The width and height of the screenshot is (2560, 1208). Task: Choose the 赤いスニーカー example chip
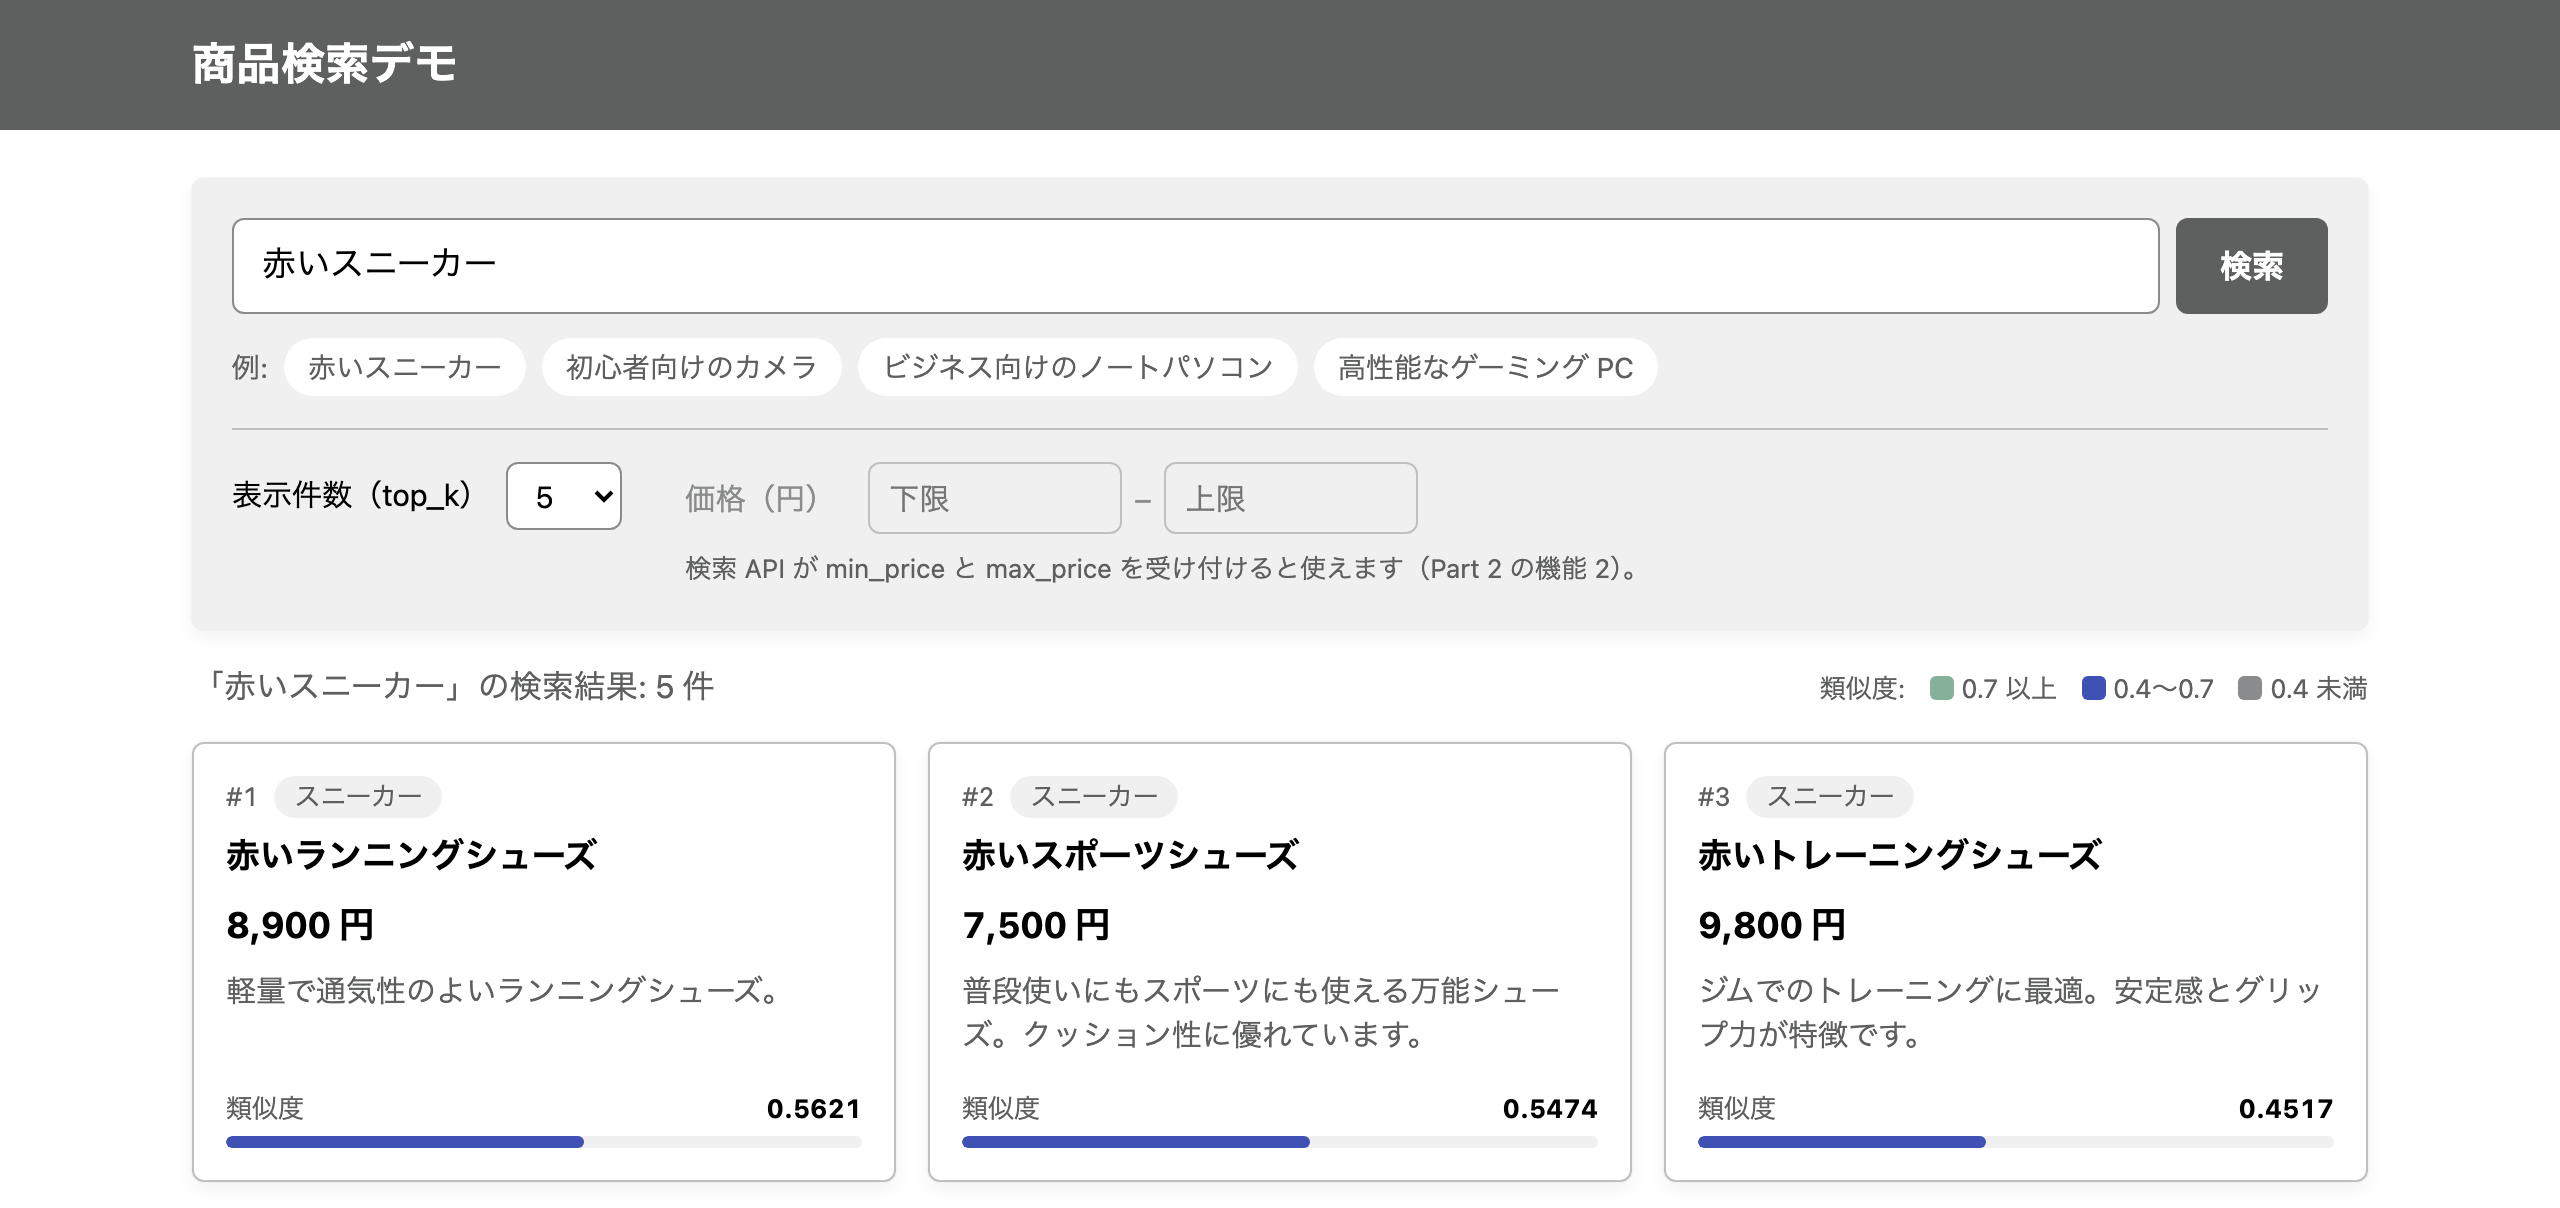(405, 367)
